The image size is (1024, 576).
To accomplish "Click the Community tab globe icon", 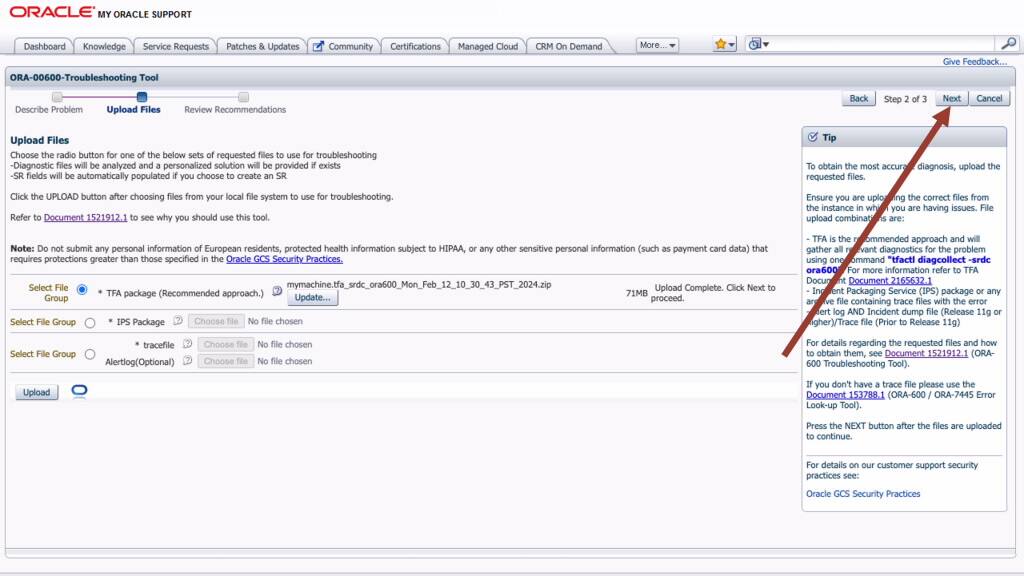I will pos(319,45).
